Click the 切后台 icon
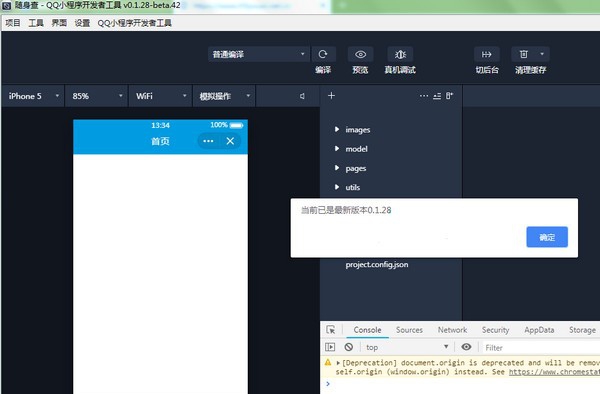This screenshot has width=600, height=394. [487, 54]
